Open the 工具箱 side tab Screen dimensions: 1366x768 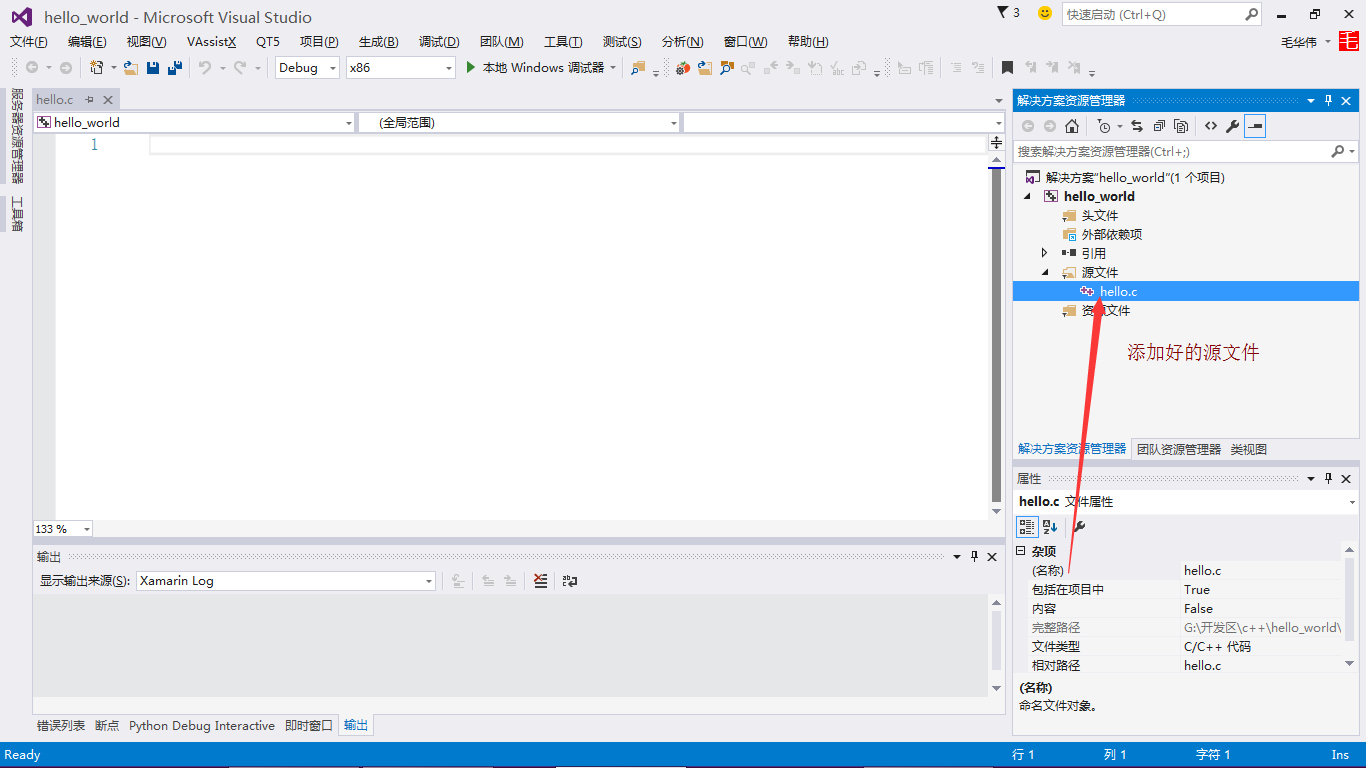coord(17,214)
